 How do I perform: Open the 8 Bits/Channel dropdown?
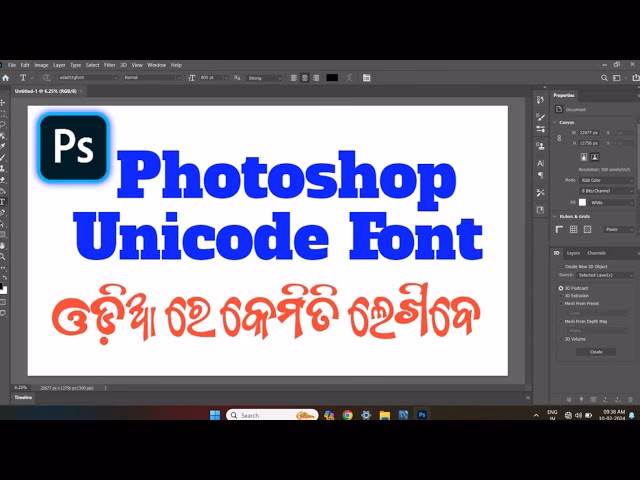[x=606, y=191]
